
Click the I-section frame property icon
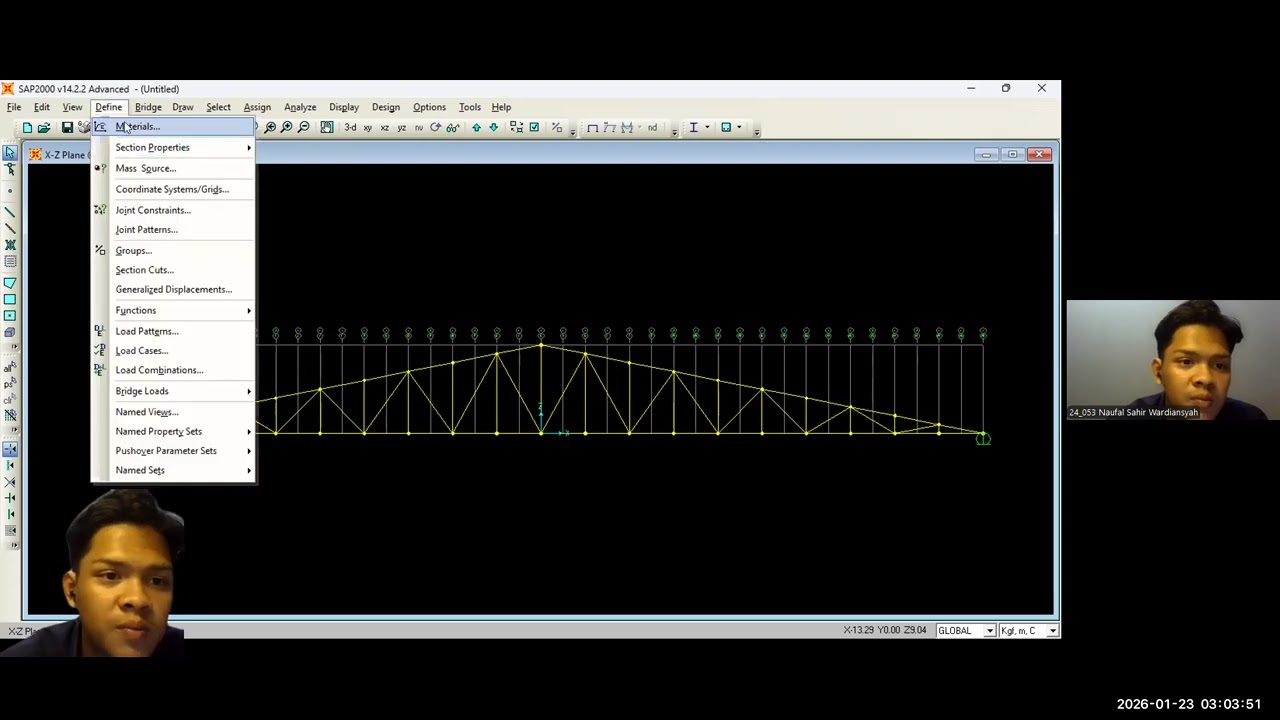[x=693, y=128]
